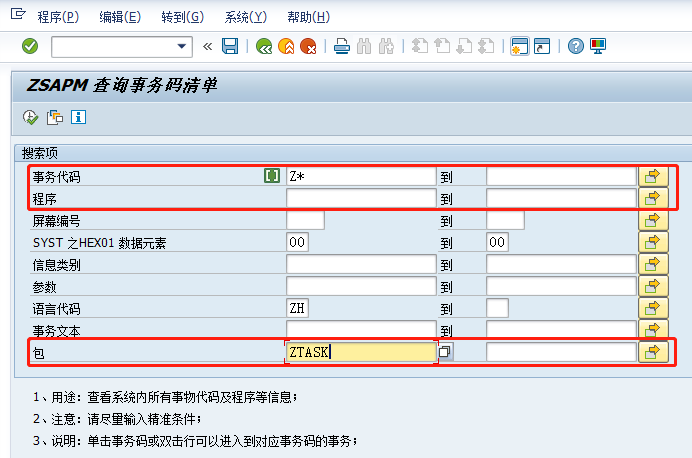
Task: Click the 信息类别 upper limit field
Action: (561, 264)
